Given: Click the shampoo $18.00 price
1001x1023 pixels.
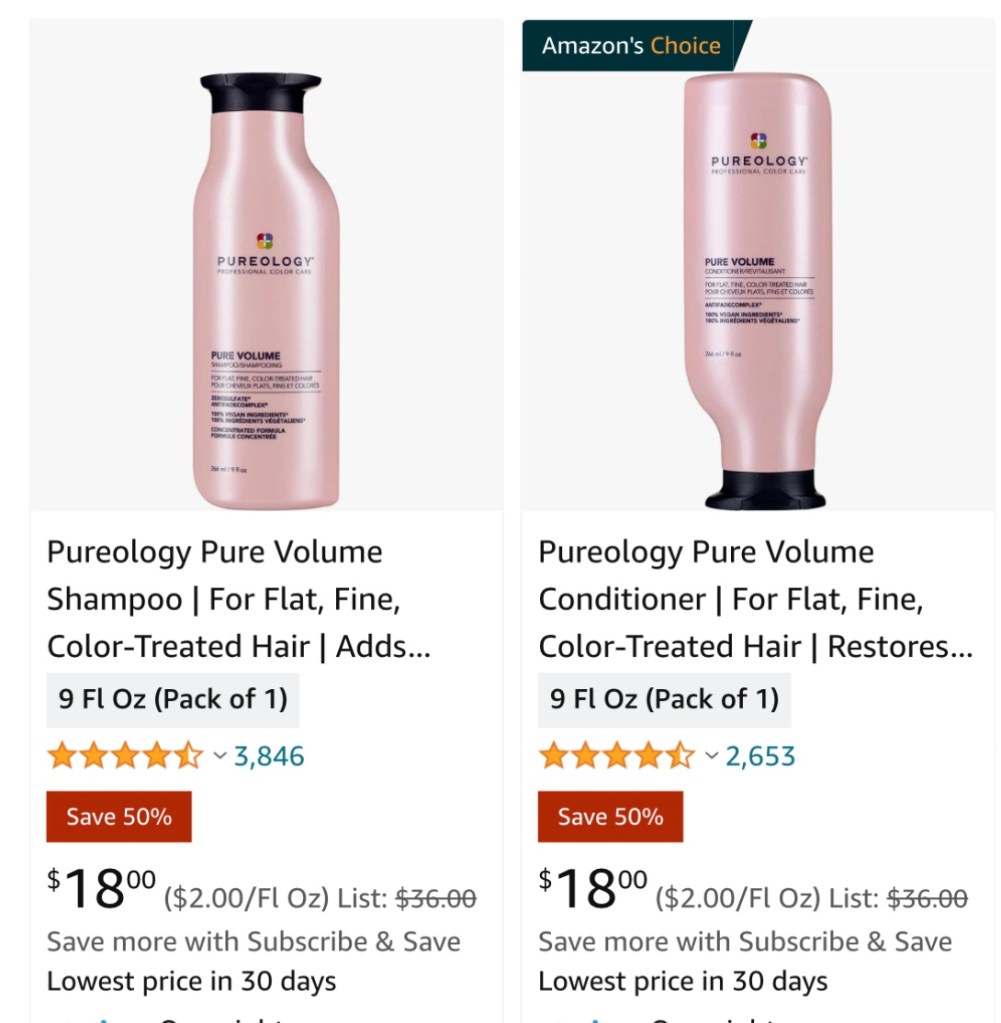Looking at the screenshot, I should 101,888.
